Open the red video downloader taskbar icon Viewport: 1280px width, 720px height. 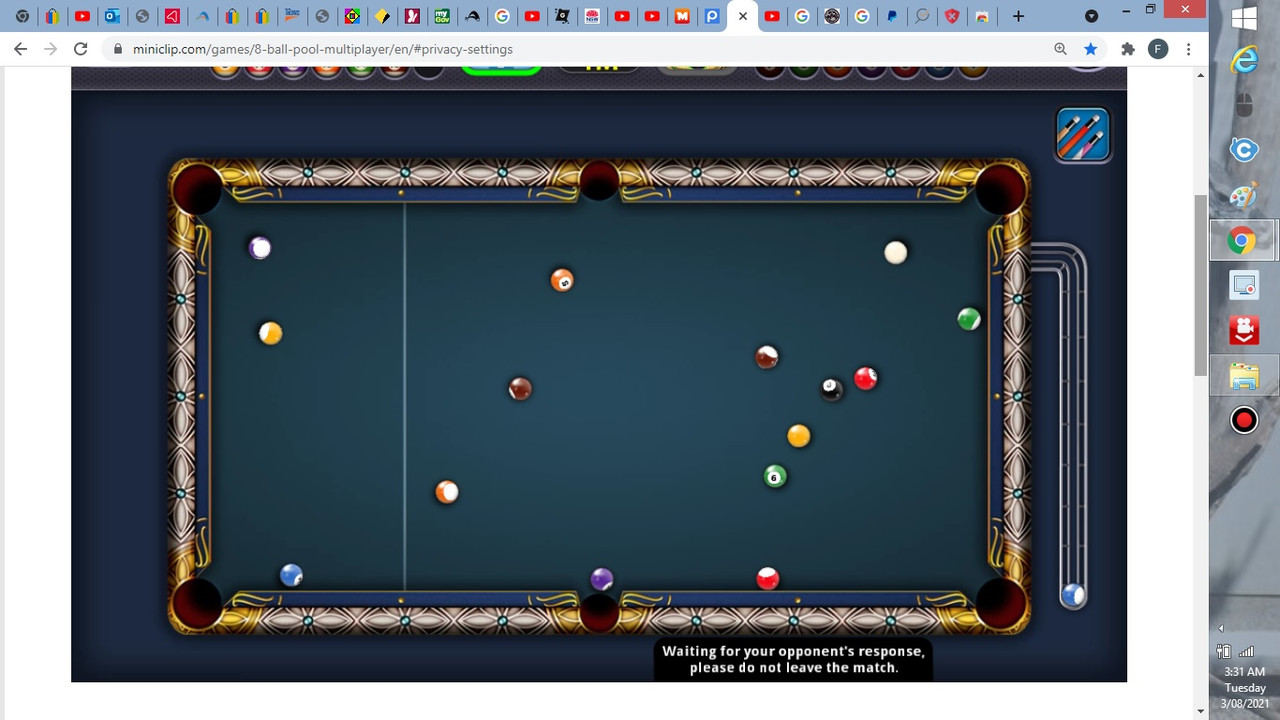pyautogui.click(x=1244, y=330)
